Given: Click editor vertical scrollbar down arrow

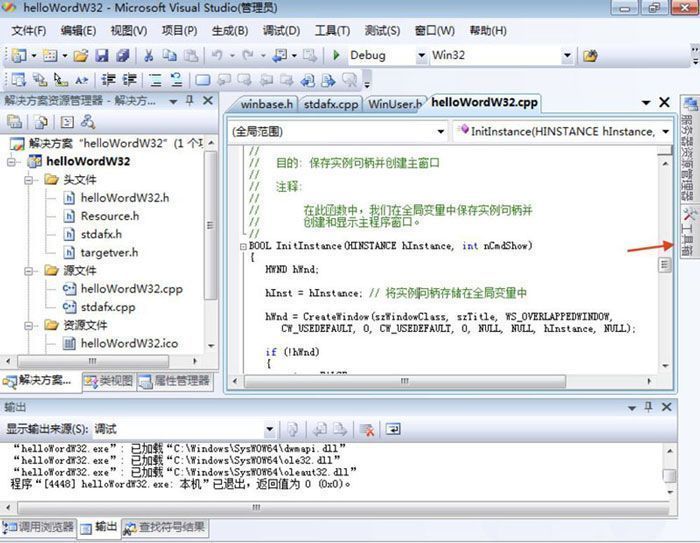Looking at the screenshot, I should point(665,366).
